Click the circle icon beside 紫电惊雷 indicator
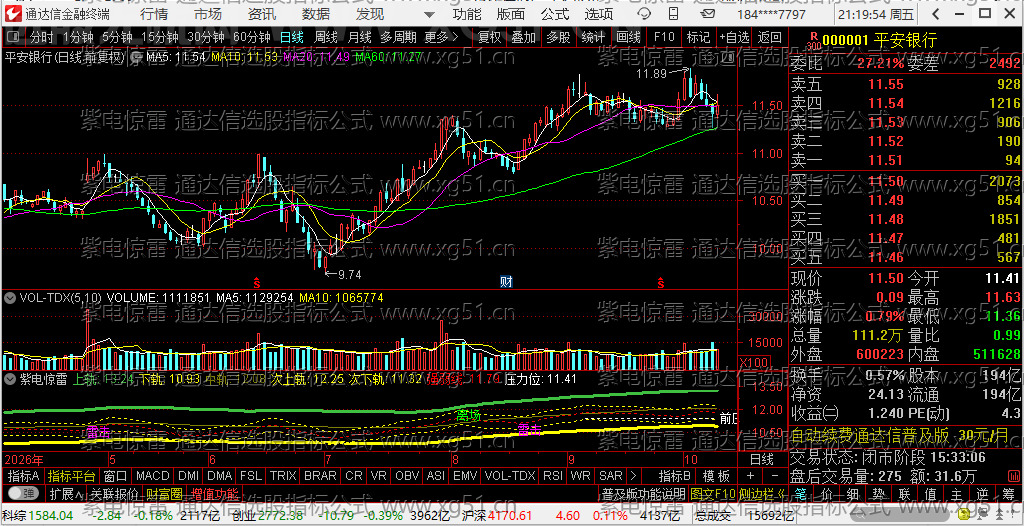Image resolution: width=1024 pixels, height=526 pixels. point(10,378)
